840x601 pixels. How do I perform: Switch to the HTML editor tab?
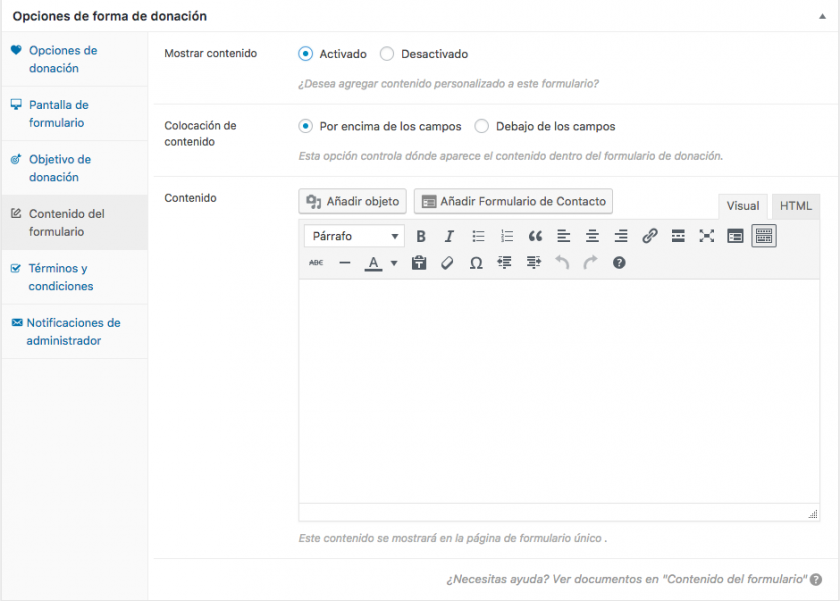[796, 206]
